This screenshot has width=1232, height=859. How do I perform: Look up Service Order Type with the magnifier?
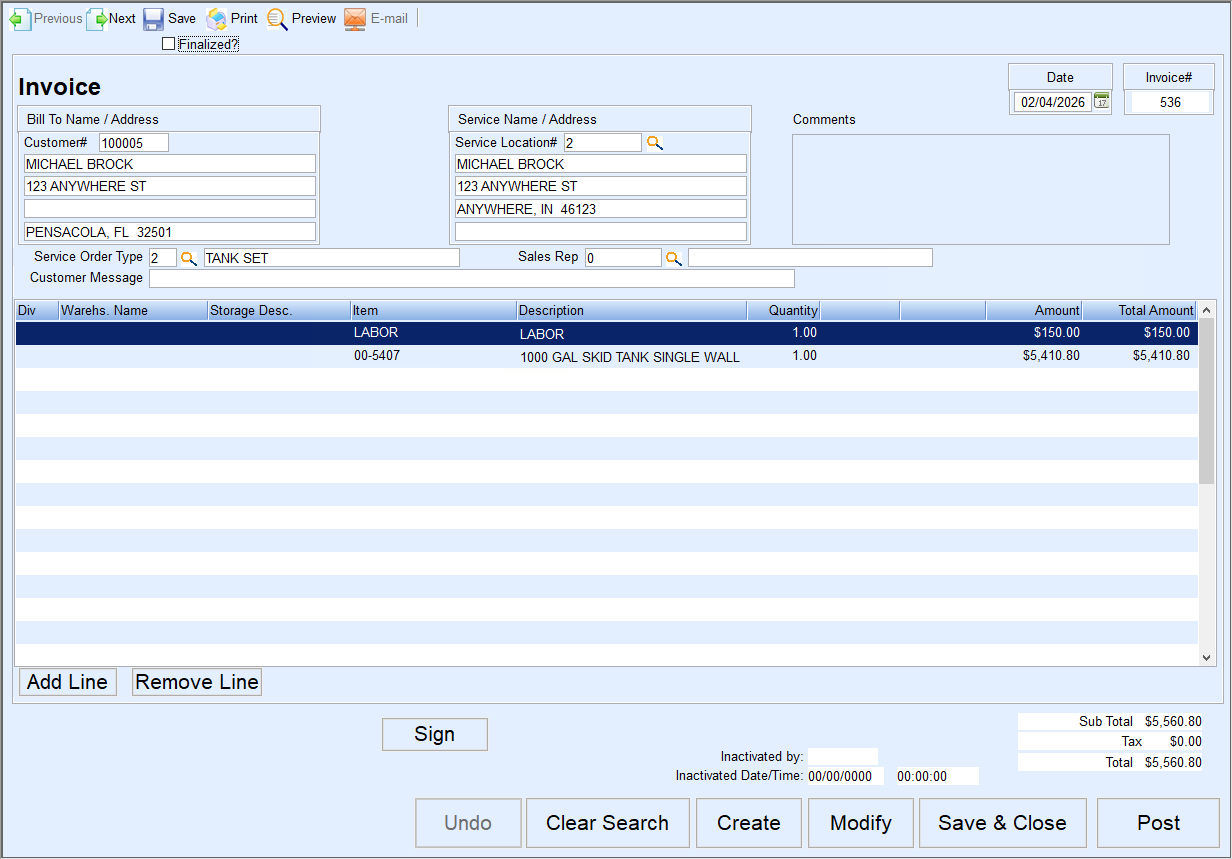[189, 258]
